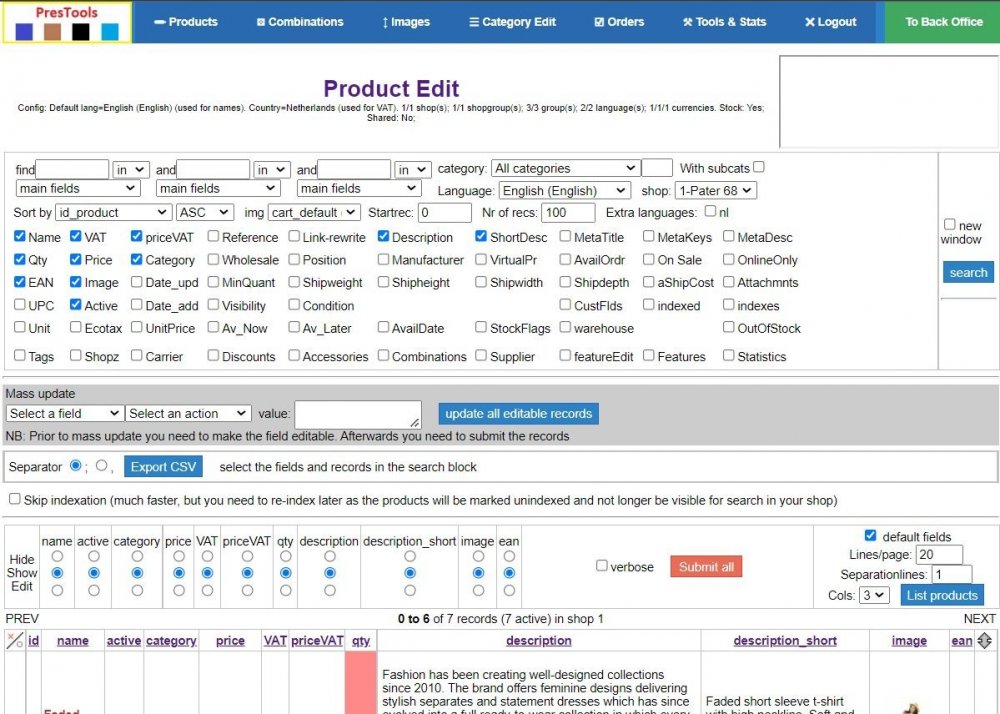Select Edit radio for price column
Screen dimensions: 1000x714
tap(179, 591)
